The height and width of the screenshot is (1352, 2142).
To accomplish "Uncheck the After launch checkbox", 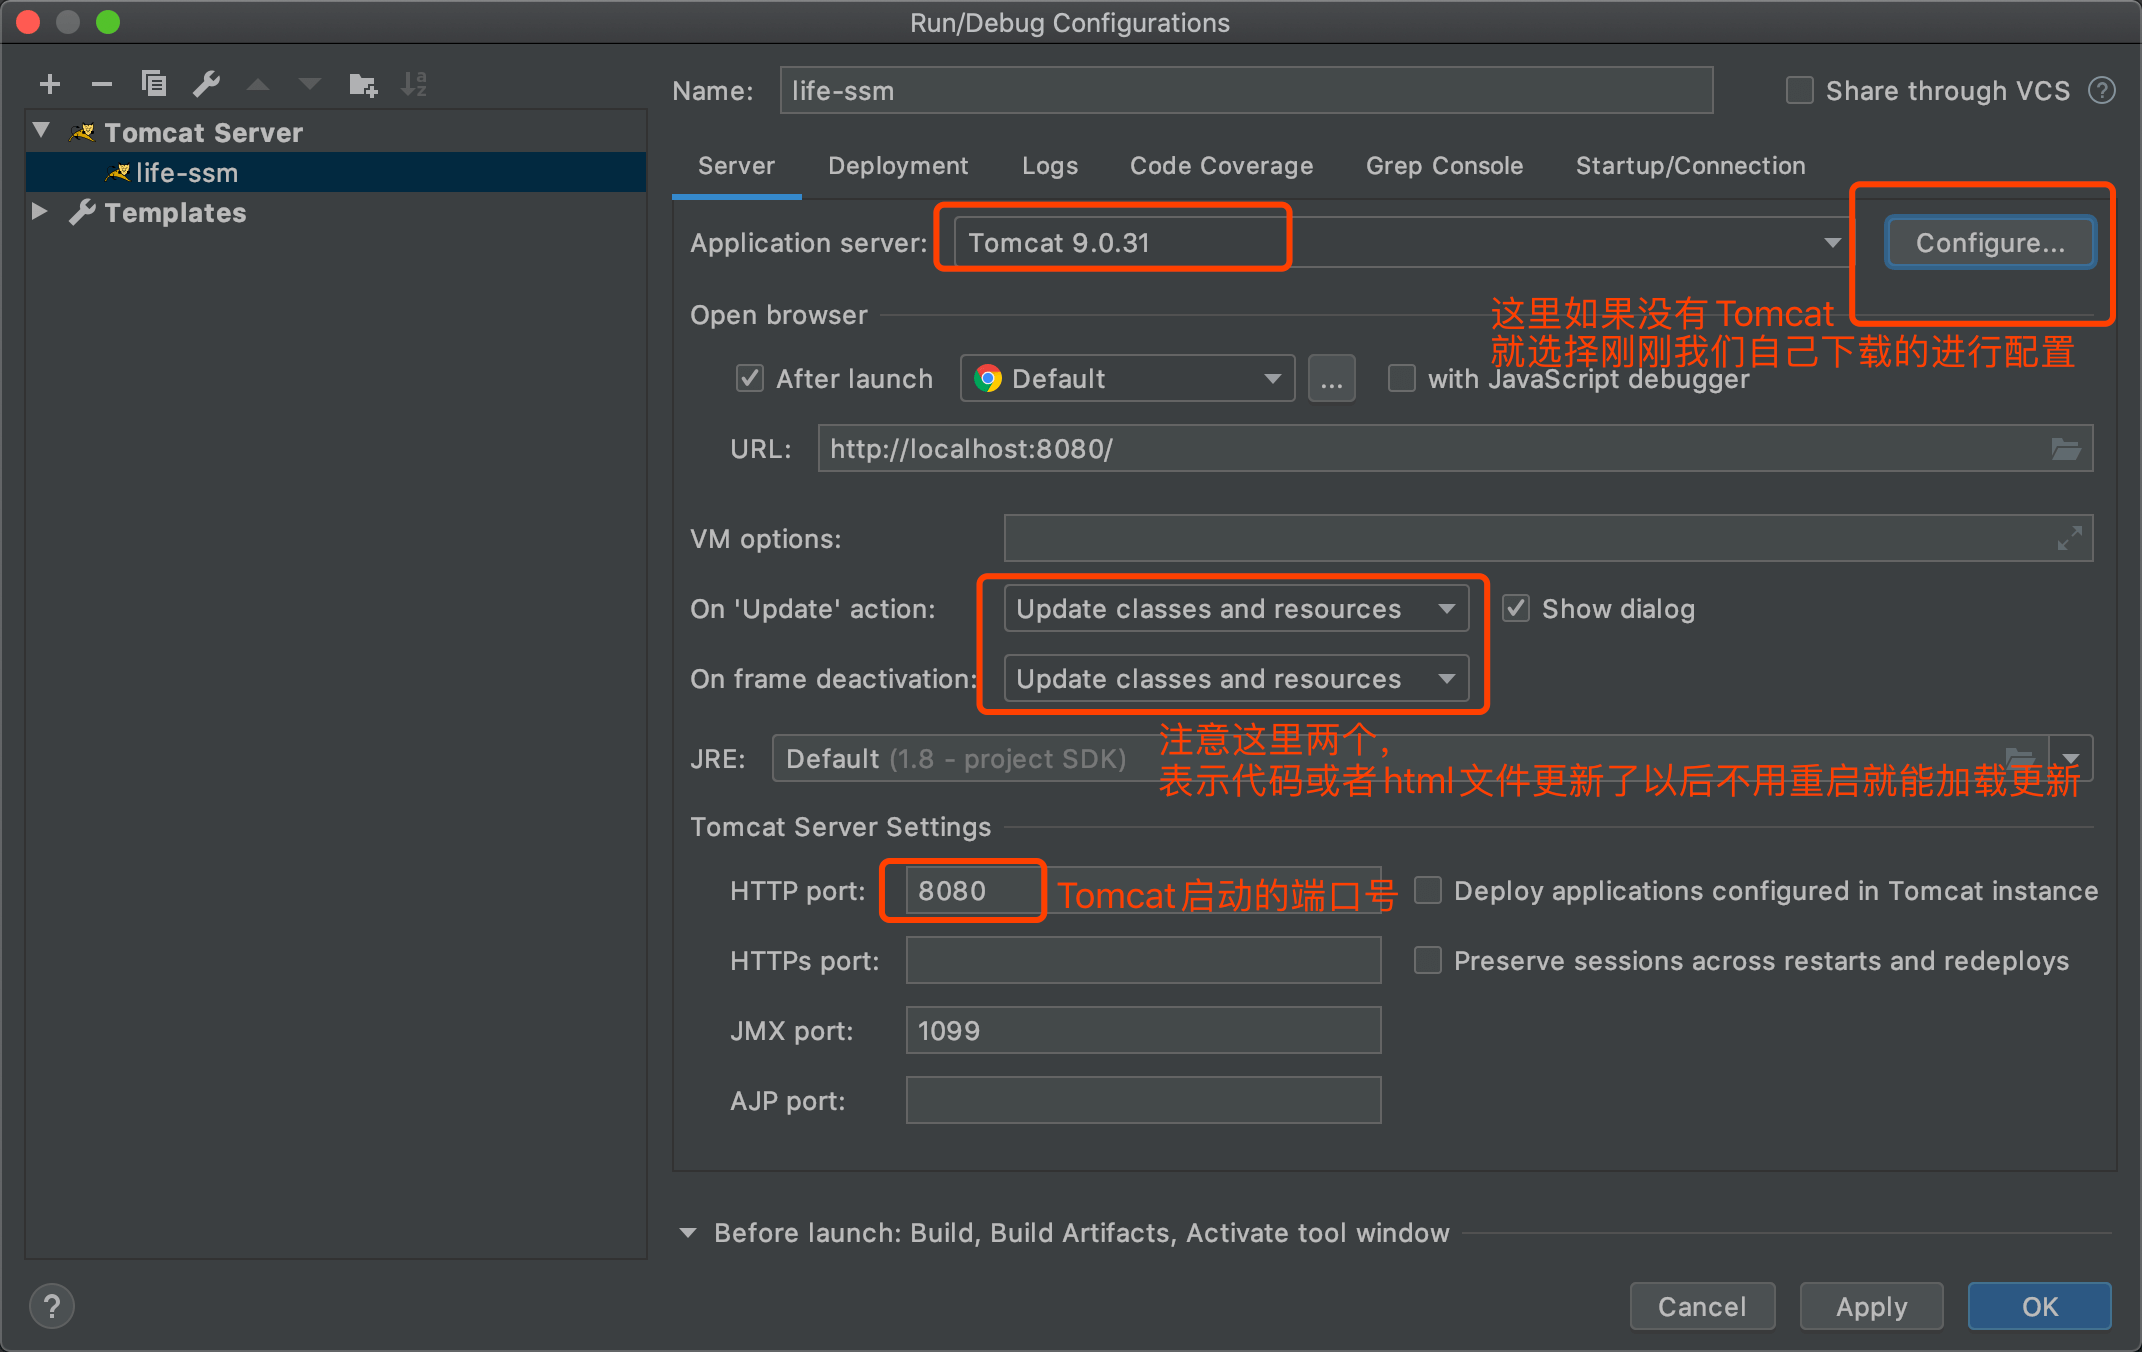I will coord(749,379).
